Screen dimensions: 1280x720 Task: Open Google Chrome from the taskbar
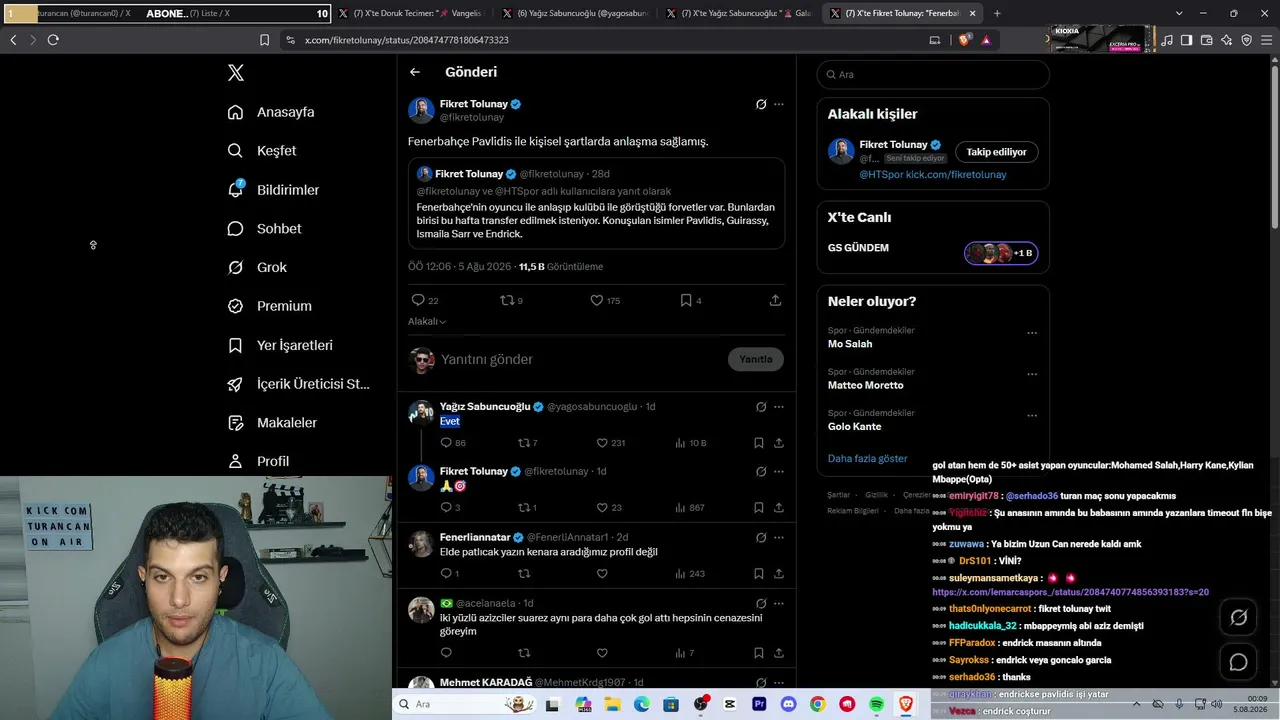tap(818, 704)
